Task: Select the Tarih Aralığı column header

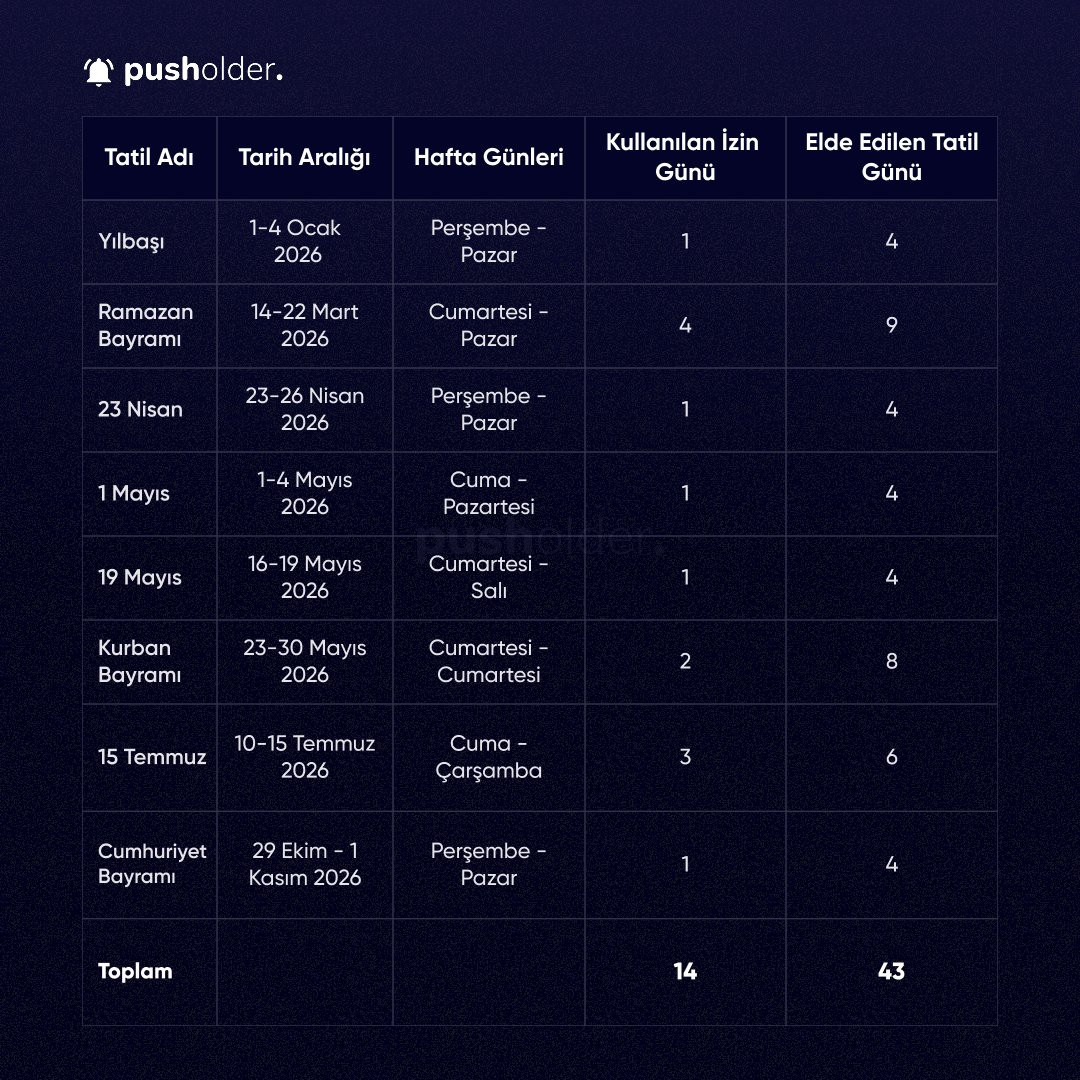Action: [304, 157]
